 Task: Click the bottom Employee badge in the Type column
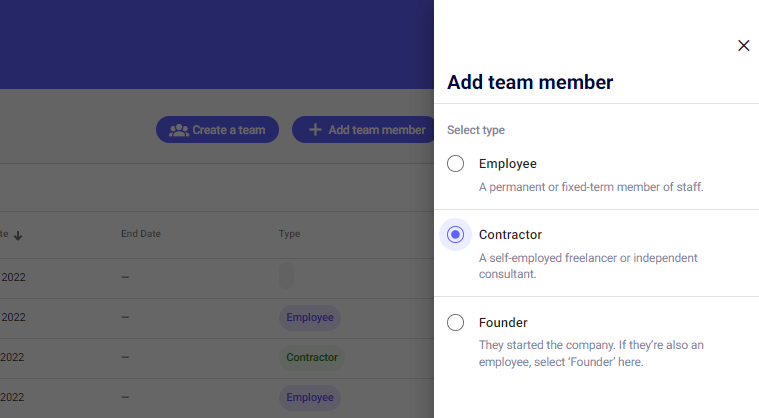pyautogui.click(x=310, y=398)
